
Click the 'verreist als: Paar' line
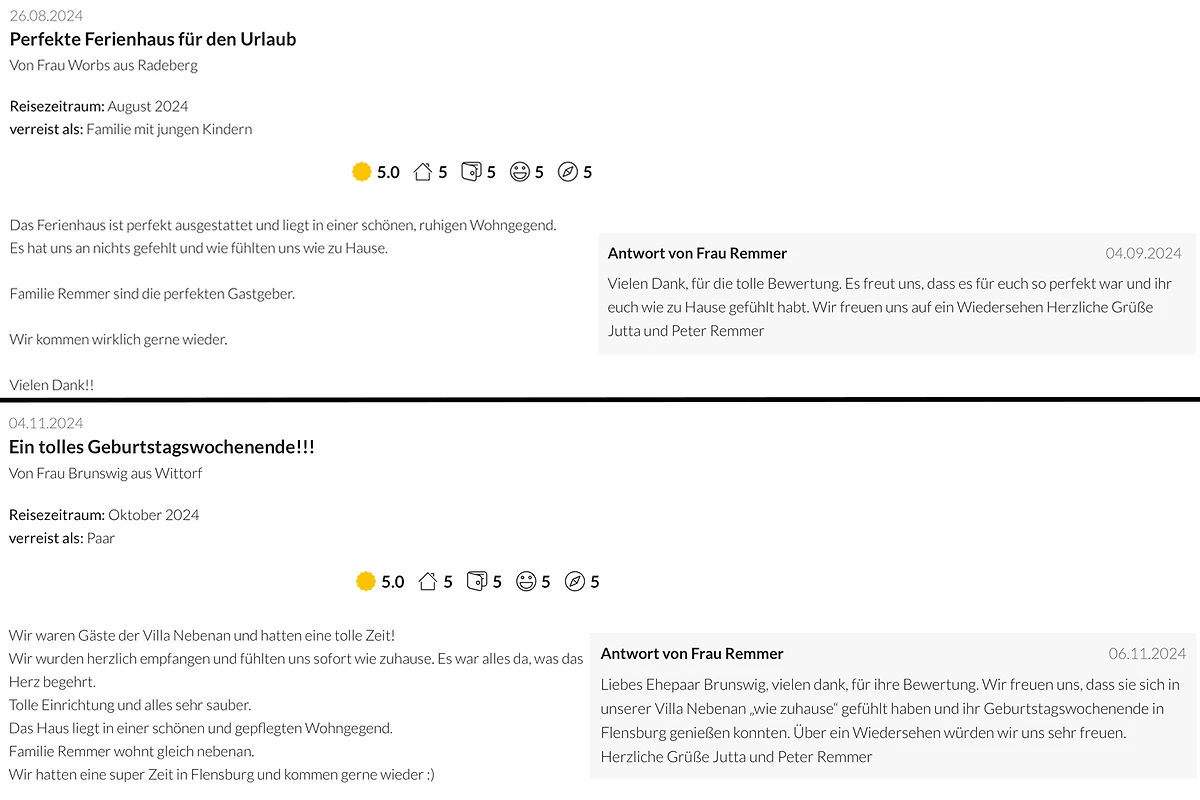pos(62,538)
